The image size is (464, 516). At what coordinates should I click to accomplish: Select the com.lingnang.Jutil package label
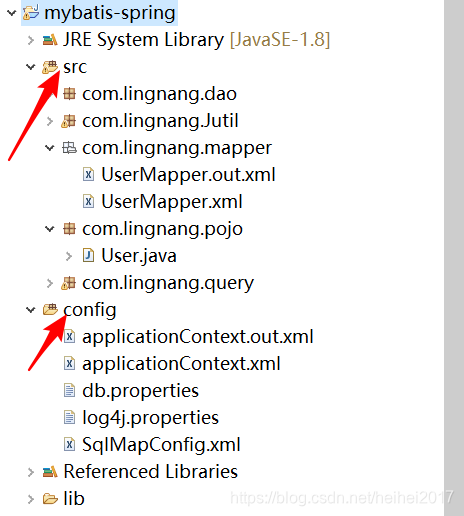click(160, 121)
